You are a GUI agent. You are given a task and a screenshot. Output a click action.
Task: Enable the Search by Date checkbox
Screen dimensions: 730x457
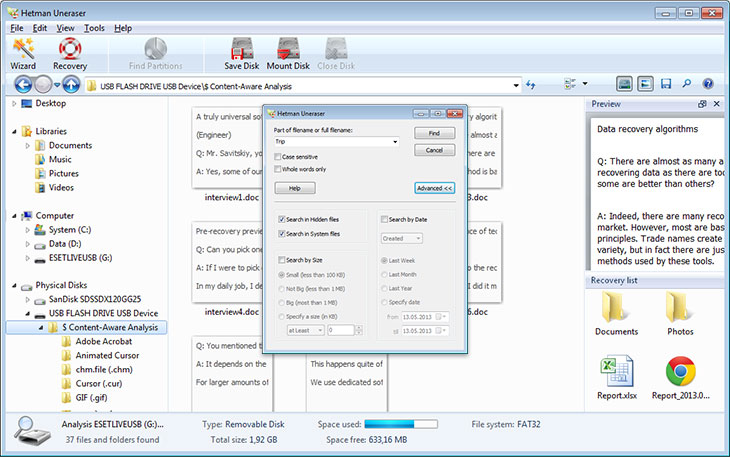384,219
